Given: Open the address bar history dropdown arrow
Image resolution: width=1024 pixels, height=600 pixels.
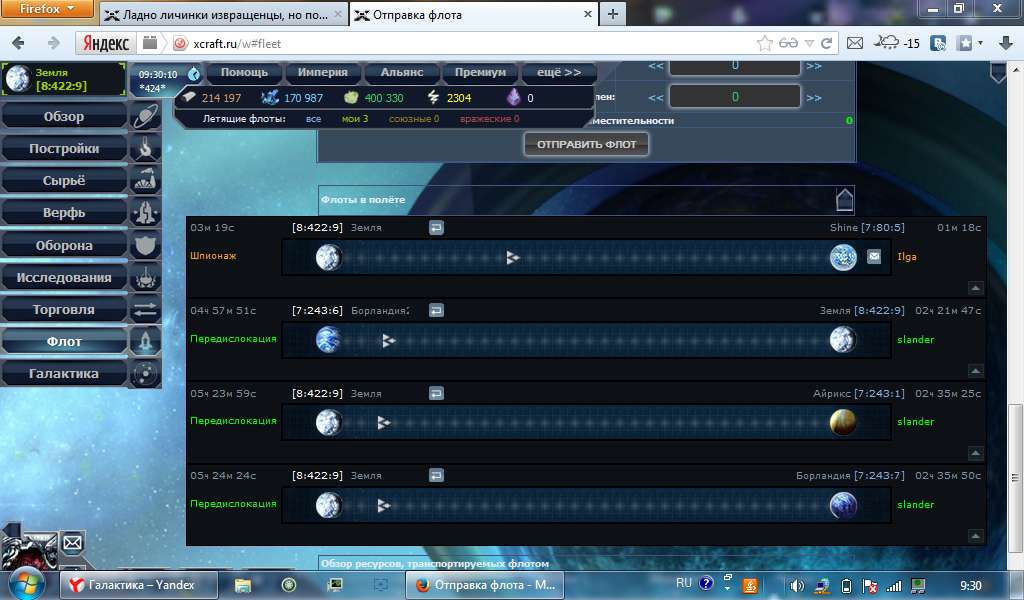Looking at the screenshot, I should tap(809, 43).
